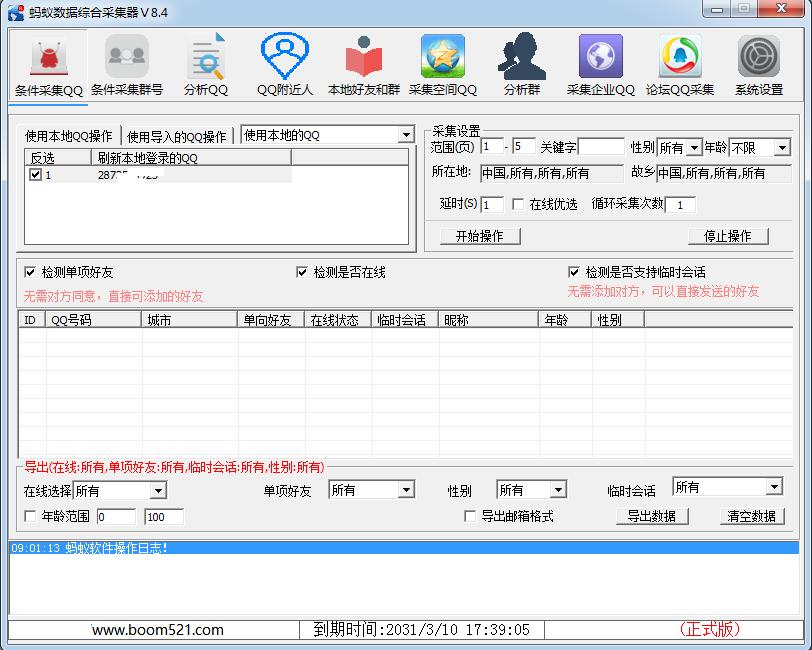
Task: Click the maximum age field showing 100
Action: coord(164,516)
